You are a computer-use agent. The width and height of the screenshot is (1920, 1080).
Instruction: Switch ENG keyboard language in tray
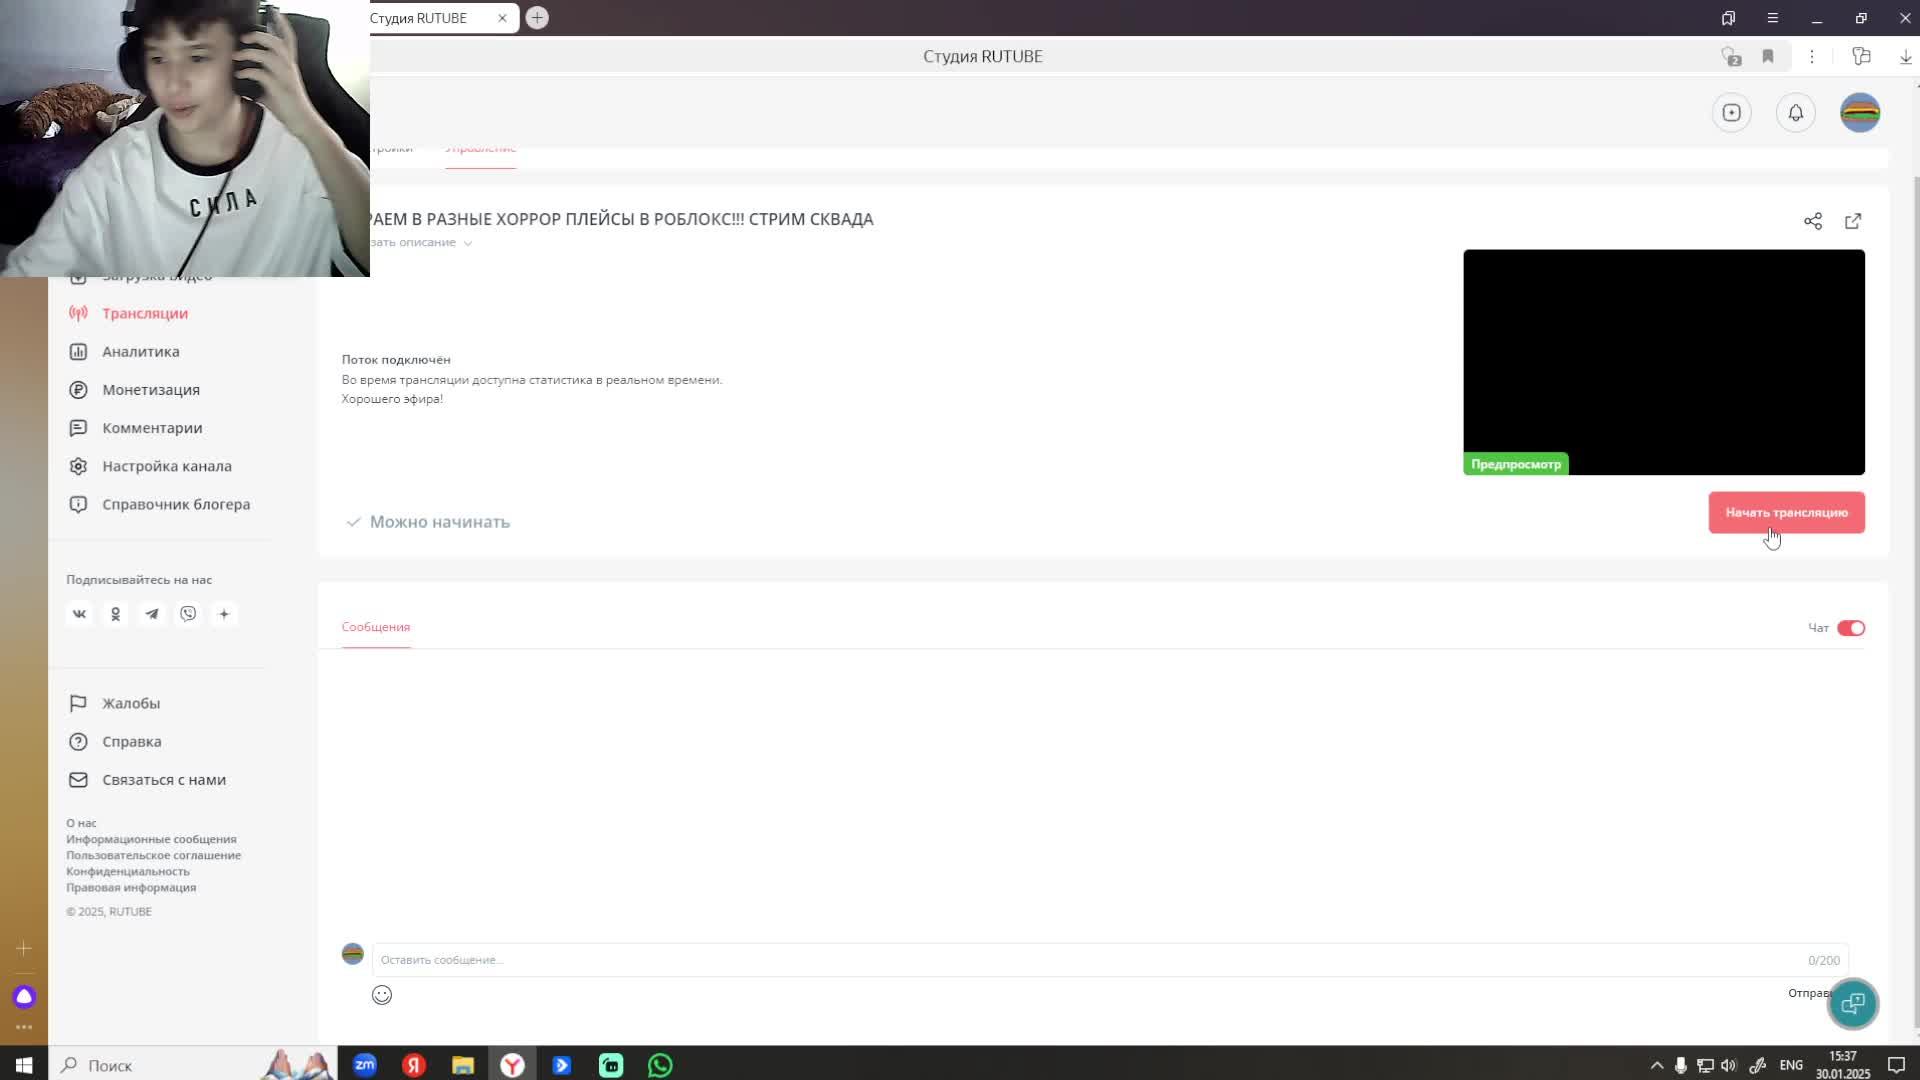(1791, 1065)
